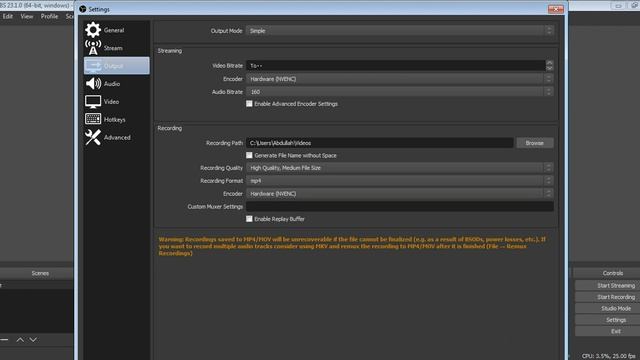Open the Audio speaker icon
Screen dimensions: 640x360
coord(93,84)
